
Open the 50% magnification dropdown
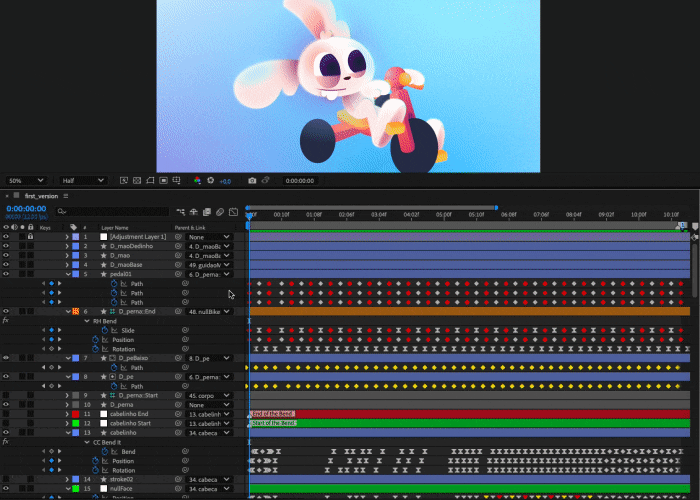click(x=26, y=180)
